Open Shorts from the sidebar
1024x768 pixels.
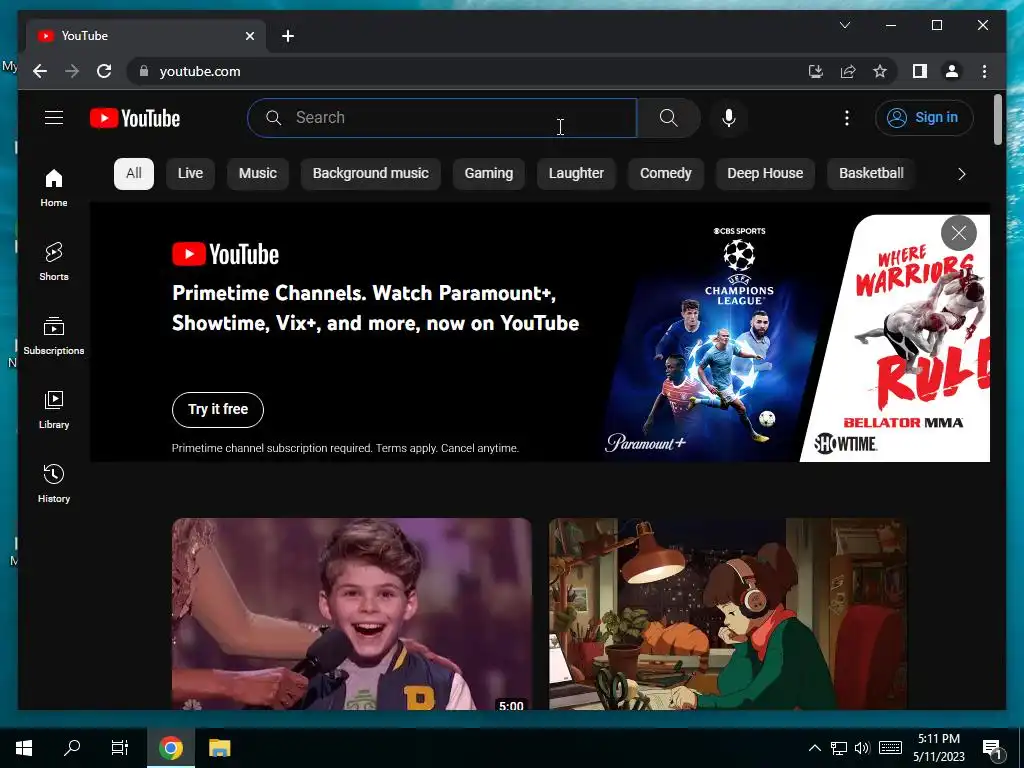(54, 261)
